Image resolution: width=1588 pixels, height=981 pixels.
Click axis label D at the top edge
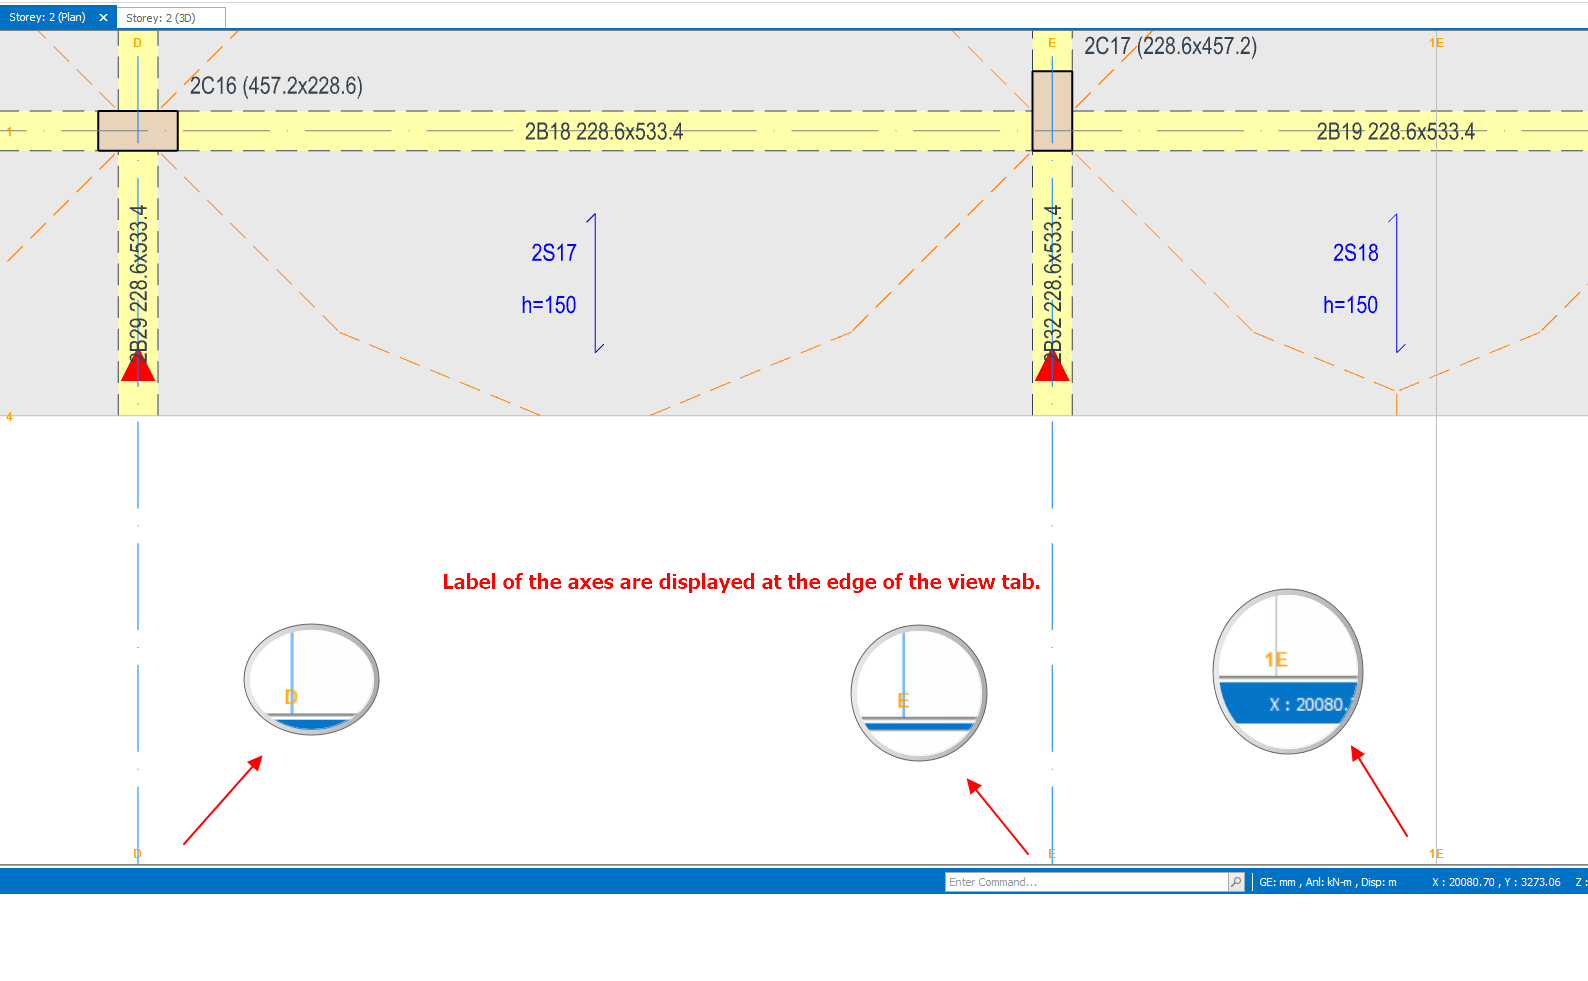click(x=138, y=43)
